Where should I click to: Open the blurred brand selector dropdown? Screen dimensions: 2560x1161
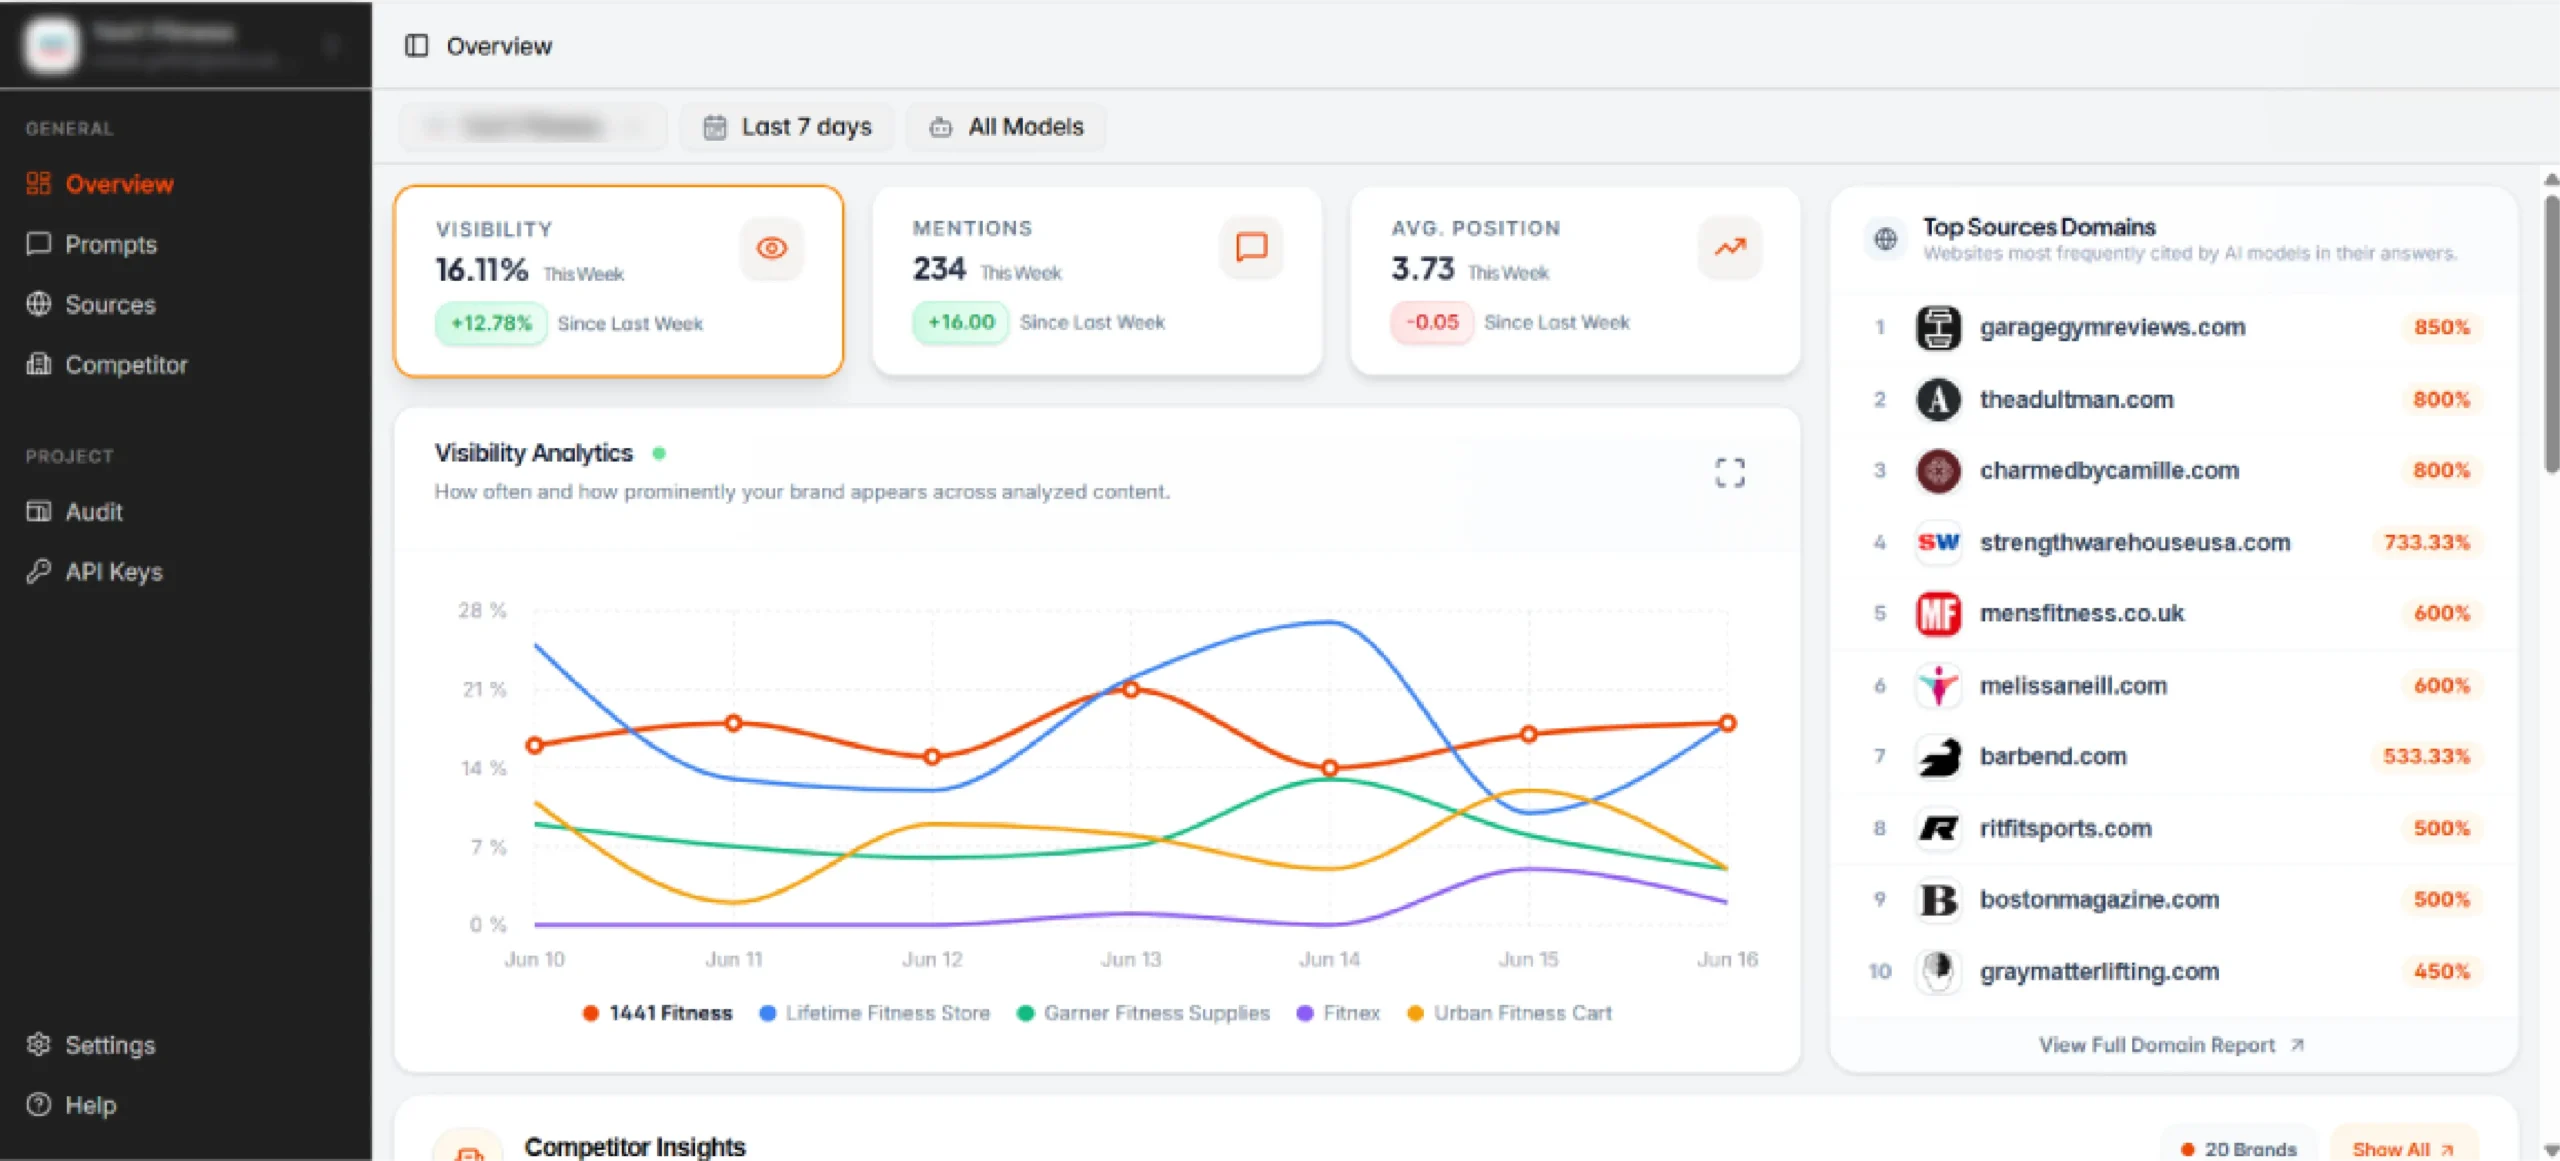(x=533, y=127)
